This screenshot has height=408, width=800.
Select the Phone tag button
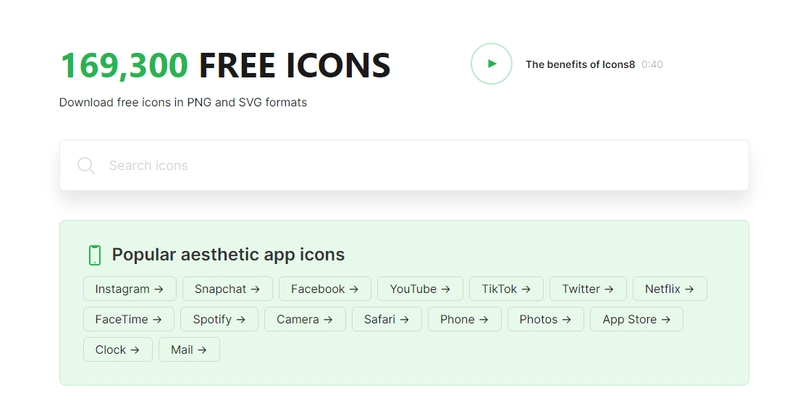(465, 320)
